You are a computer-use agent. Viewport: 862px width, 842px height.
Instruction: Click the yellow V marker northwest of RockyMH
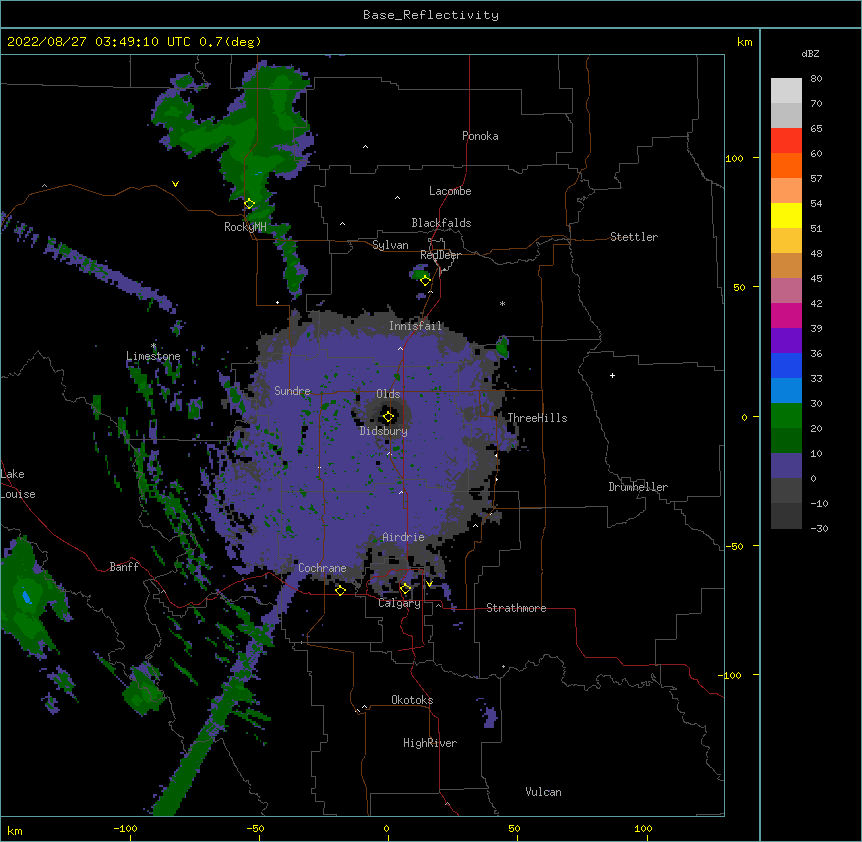tap(175, 184)
